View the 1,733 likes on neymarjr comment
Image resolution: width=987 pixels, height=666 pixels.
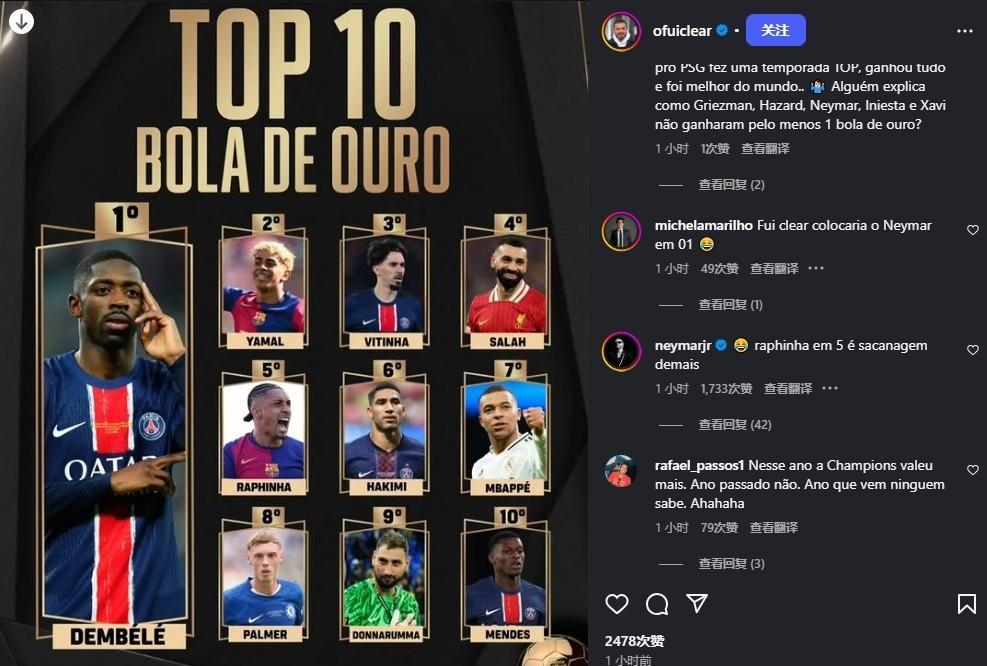[x=726, y=388]
